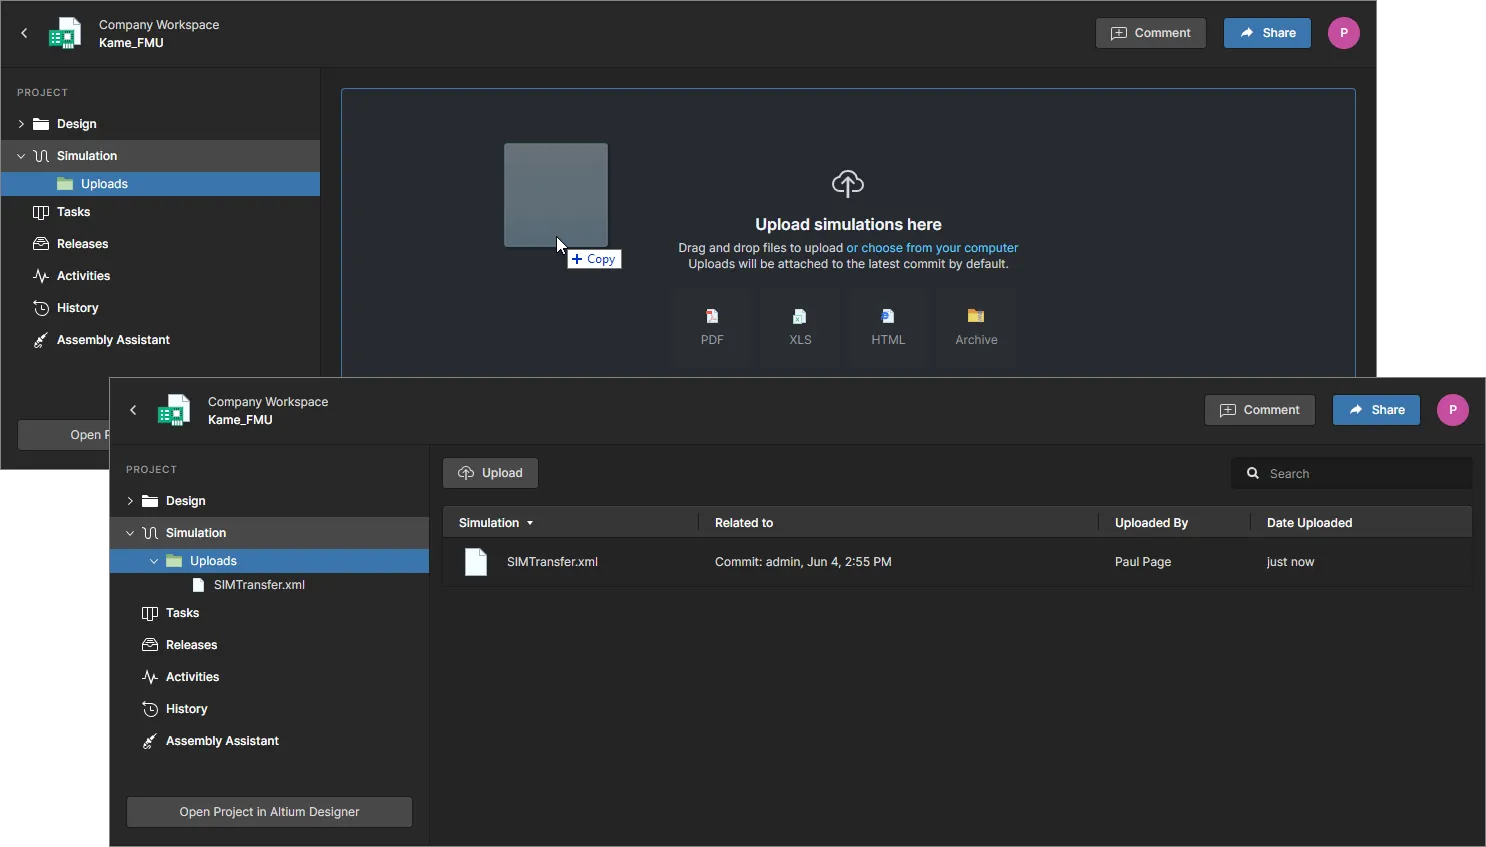Click the XLS file type icon
The height and width of the screenshot is (847, 1486).
tap(800, 316)
